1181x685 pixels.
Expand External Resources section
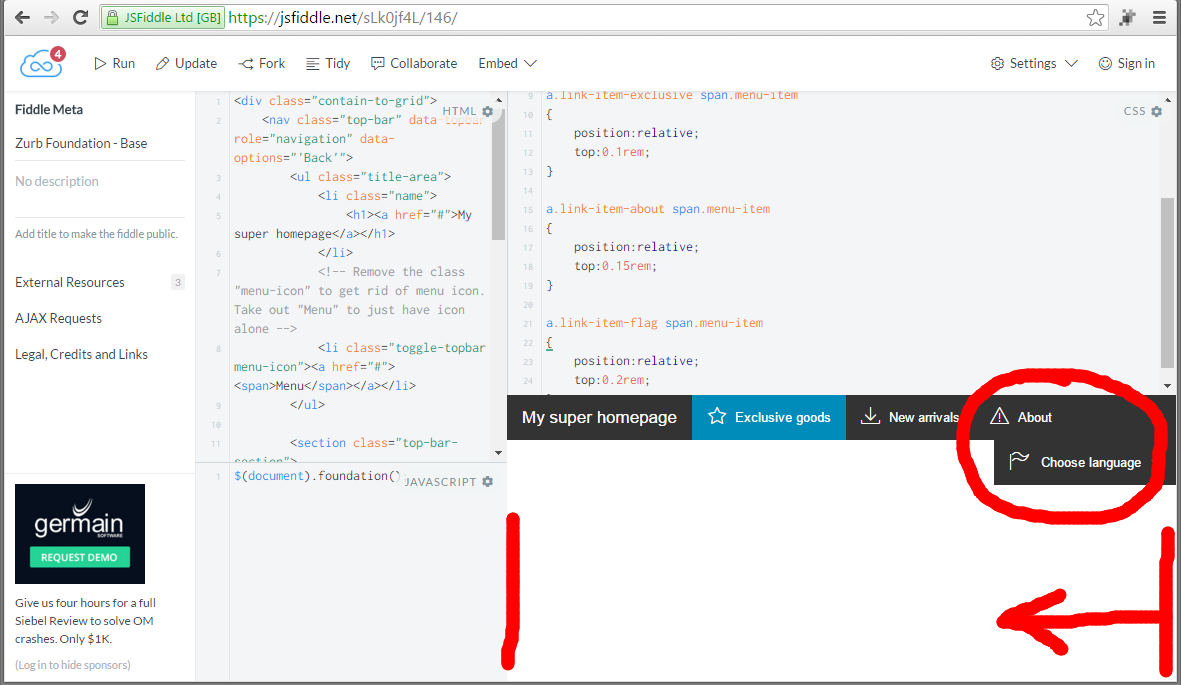point(70,282)
